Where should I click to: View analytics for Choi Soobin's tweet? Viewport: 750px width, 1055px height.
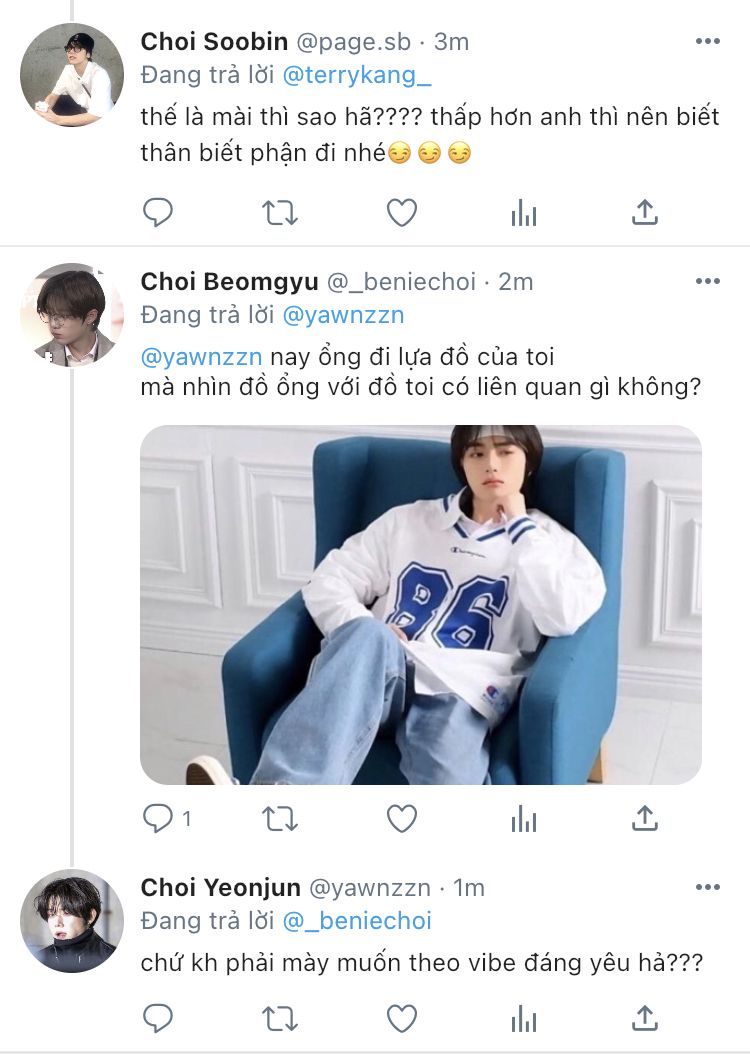[x=523, y=212]
